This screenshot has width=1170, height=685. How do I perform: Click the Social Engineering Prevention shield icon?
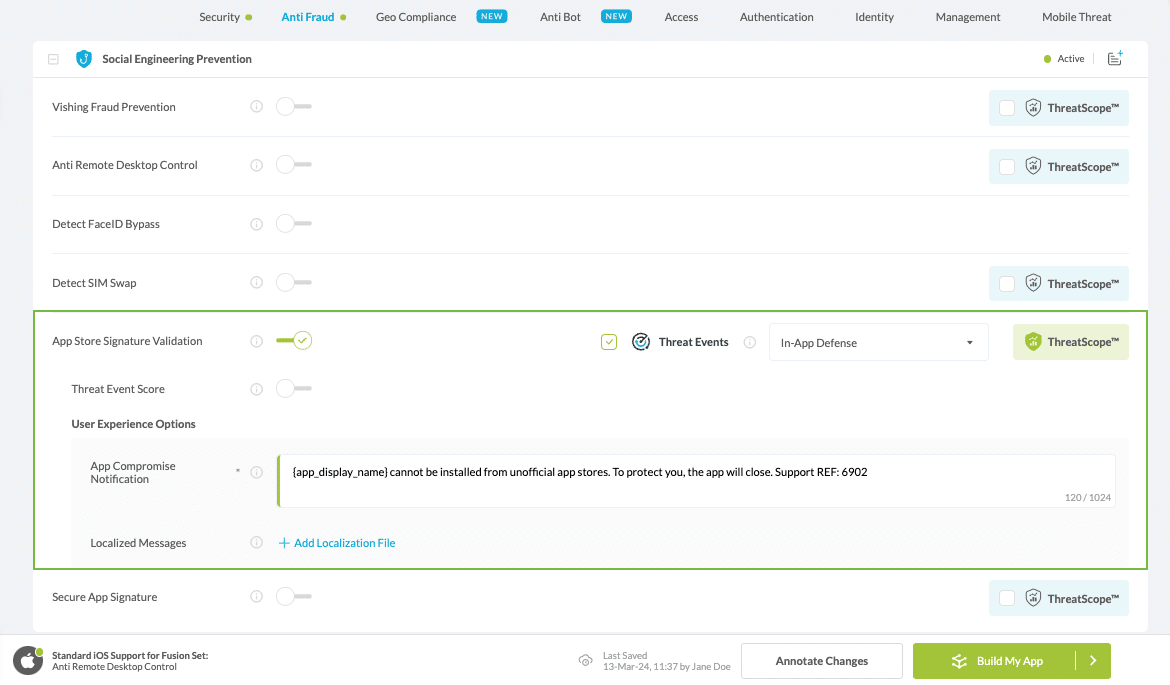tap(84, 59)
